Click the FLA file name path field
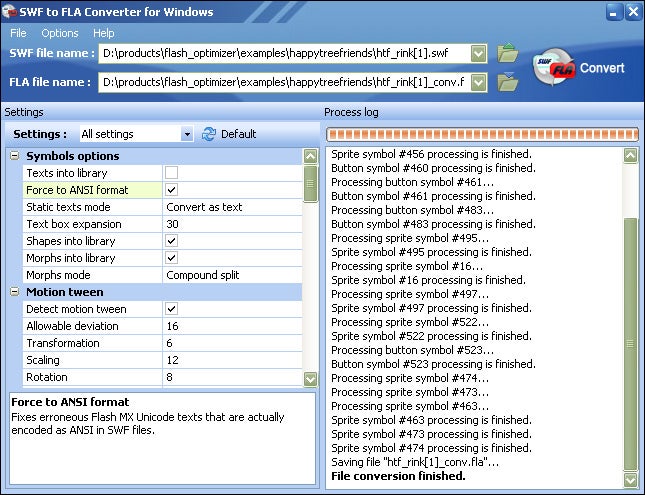645x495 pixels. (284, 82)
